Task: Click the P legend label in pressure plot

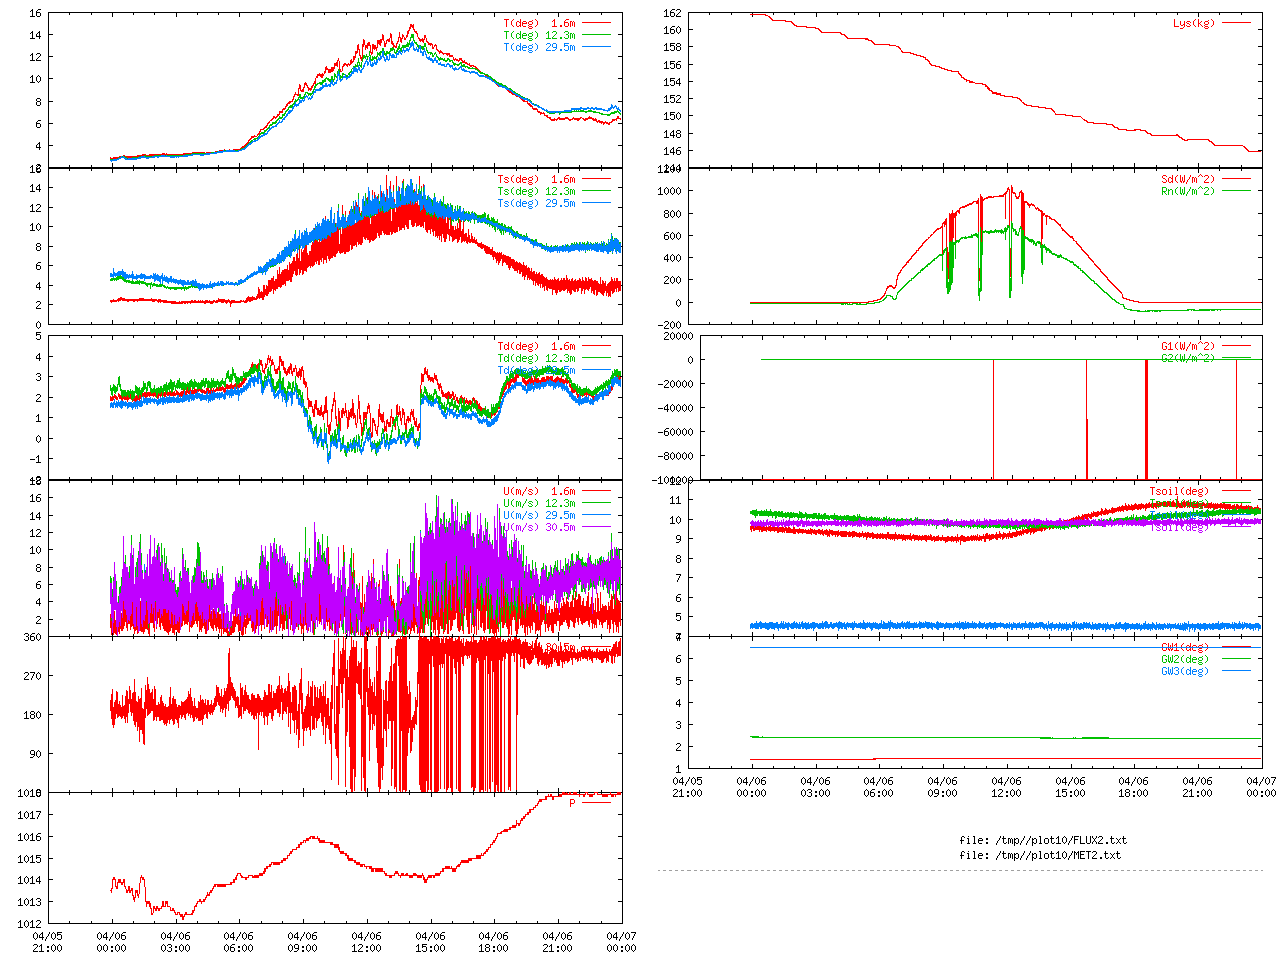Action: point(572,803)
